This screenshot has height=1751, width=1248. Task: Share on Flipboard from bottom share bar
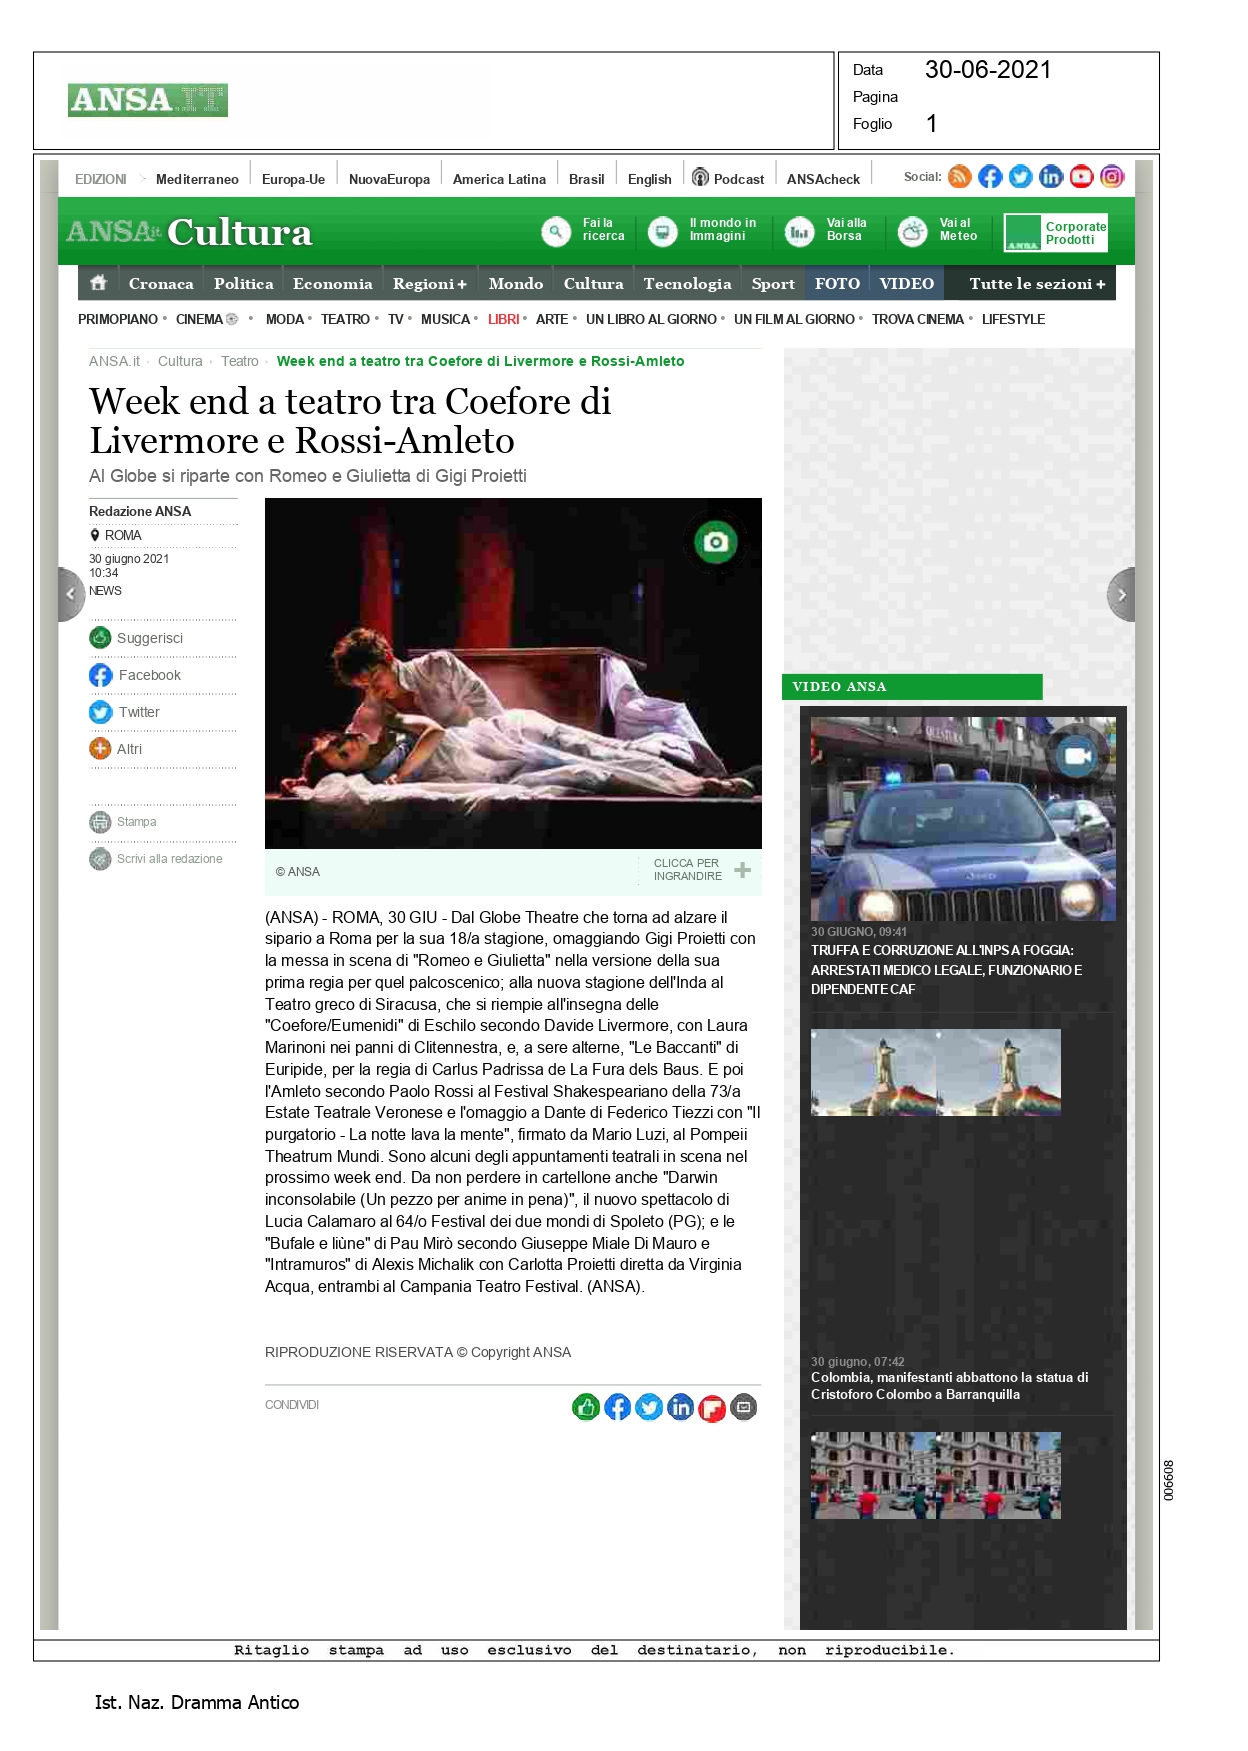pos(712,1408)
